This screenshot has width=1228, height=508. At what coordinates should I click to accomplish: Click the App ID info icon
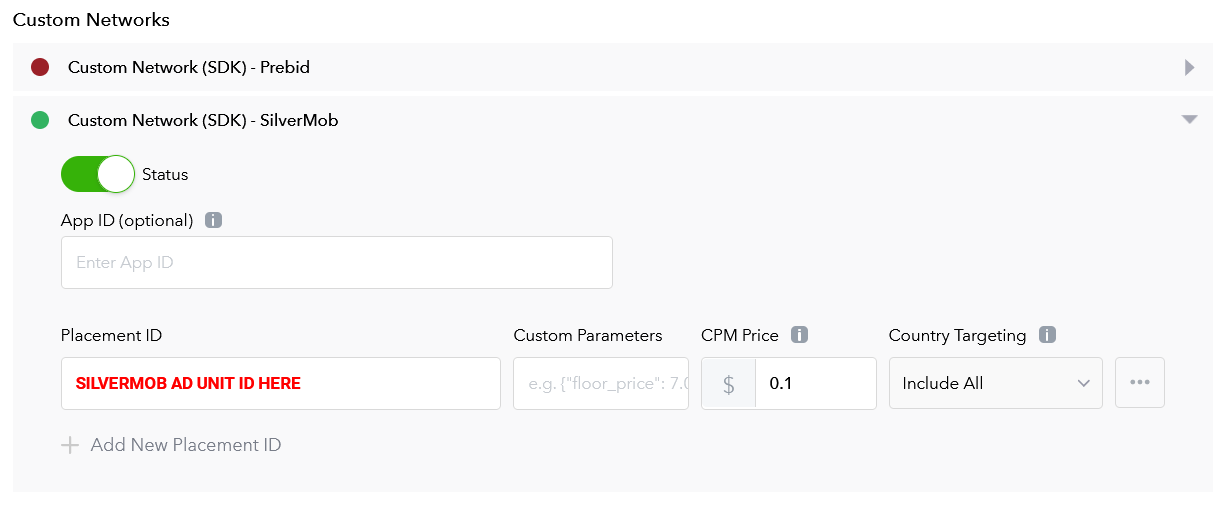pyautogui.click(x=213, y=221)
